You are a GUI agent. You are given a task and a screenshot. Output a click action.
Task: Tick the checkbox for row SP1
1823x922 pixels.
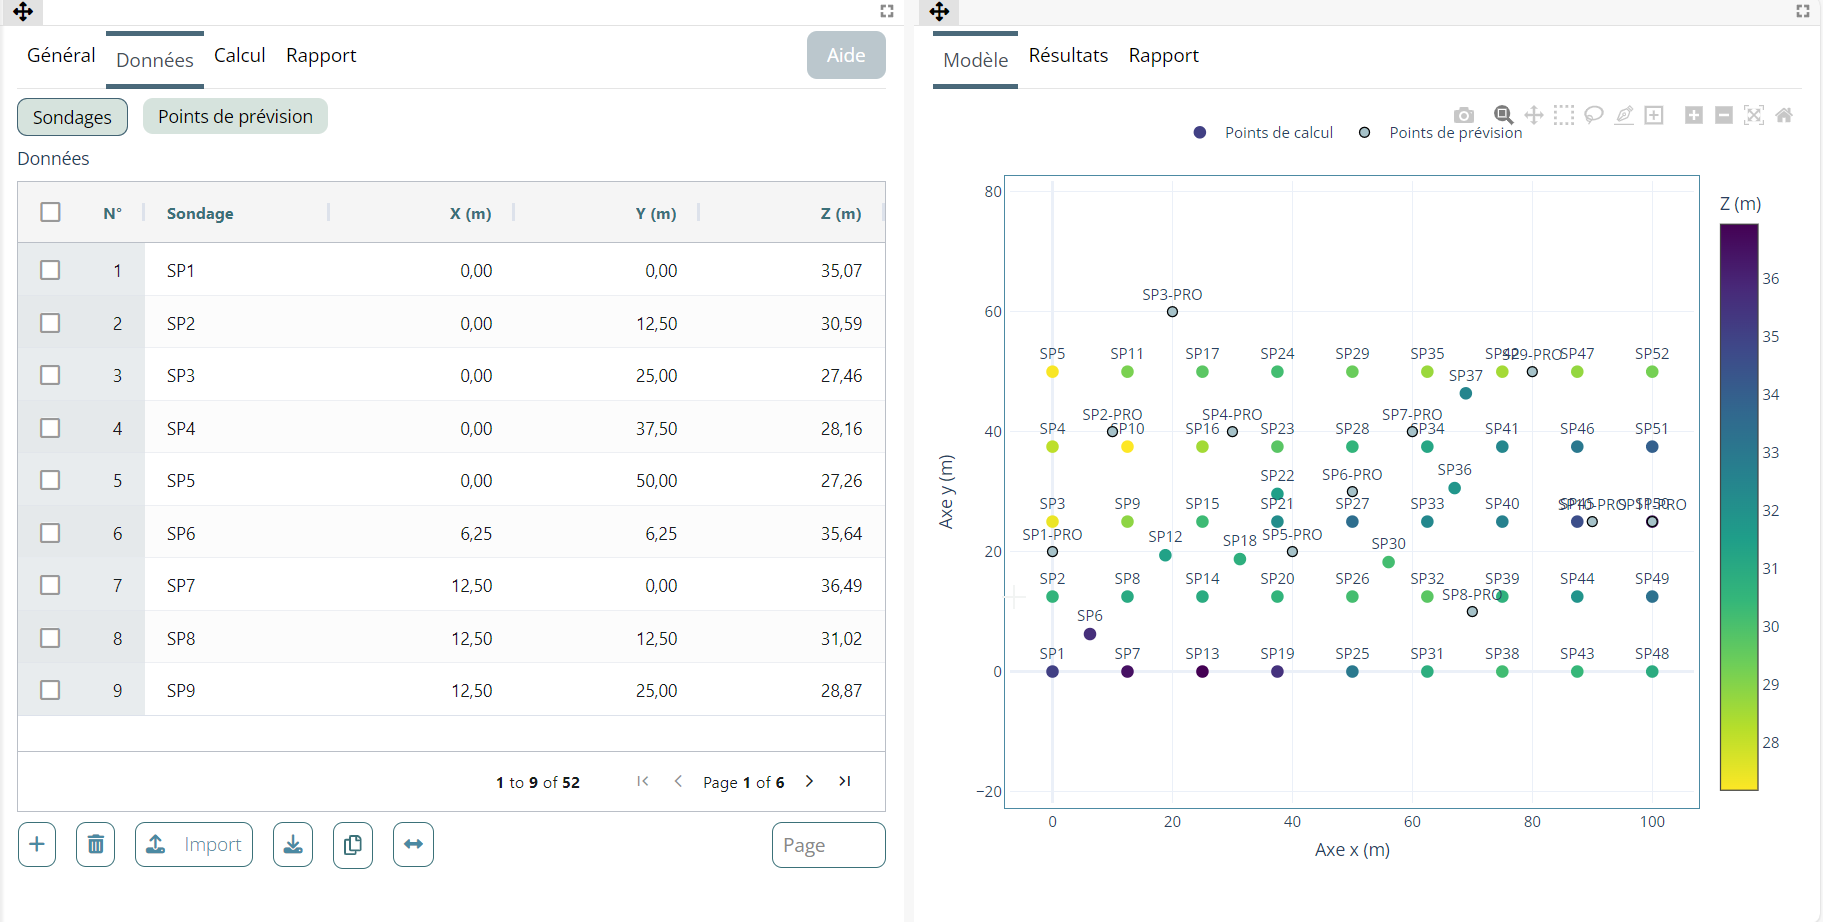point(50,270)
